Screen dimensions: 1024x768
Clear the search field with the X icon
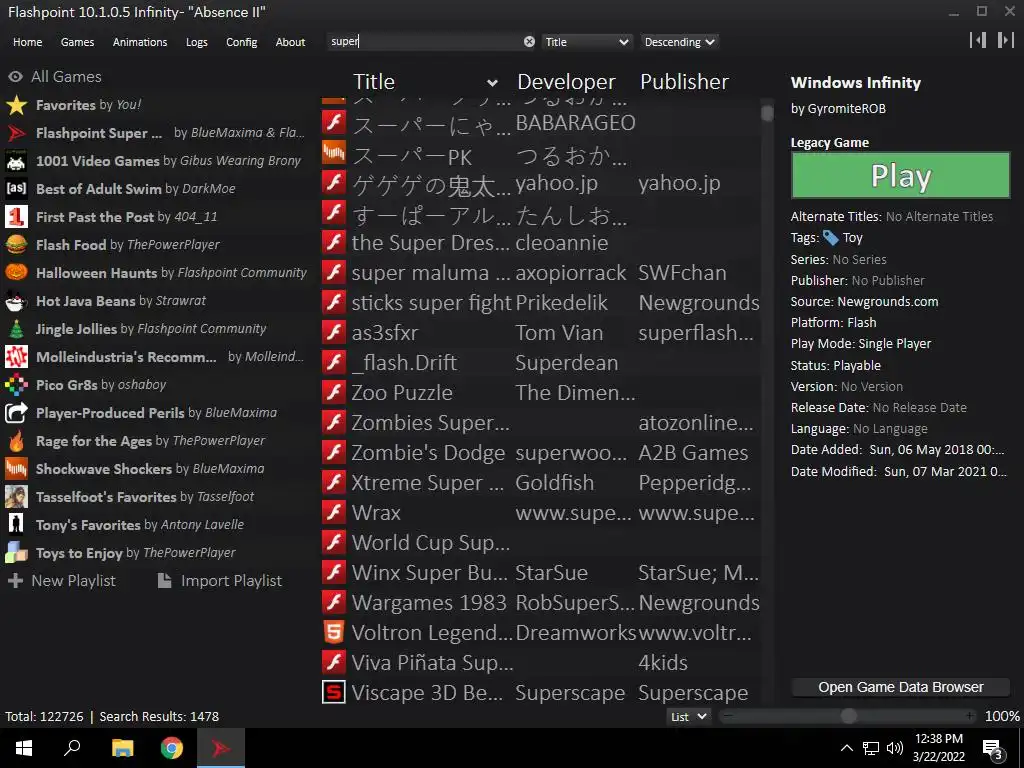[529, 42]
